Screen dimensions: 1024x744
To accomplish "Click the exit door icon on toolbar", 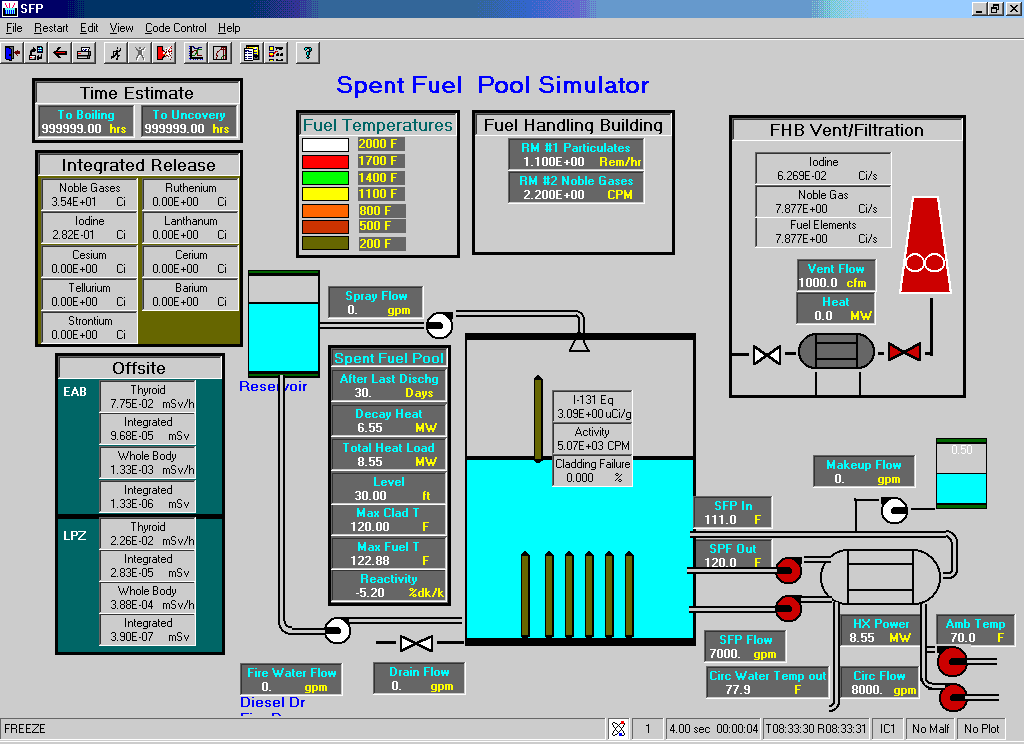I will [12, 52].
